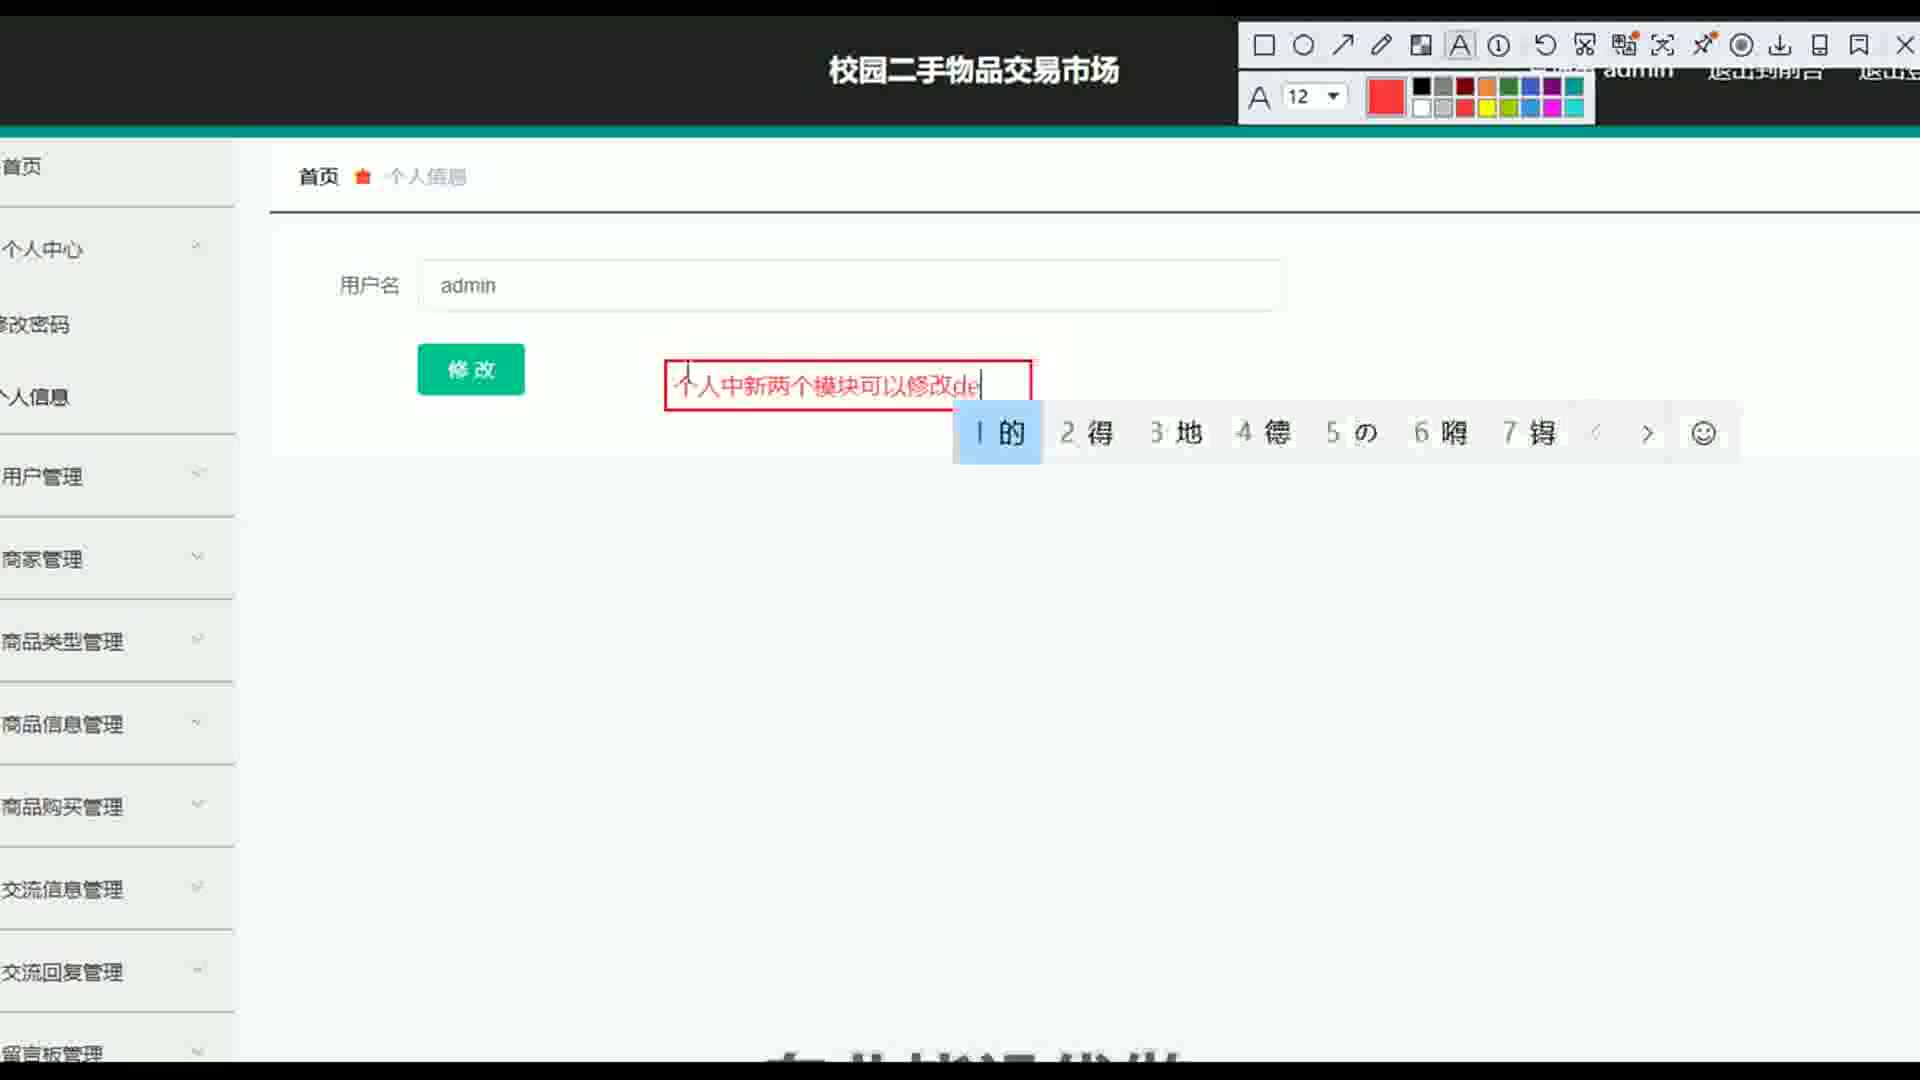Screen dimensions: 1920x1080
Task: Pick the purple color swatch
Action: point(1552,86)
